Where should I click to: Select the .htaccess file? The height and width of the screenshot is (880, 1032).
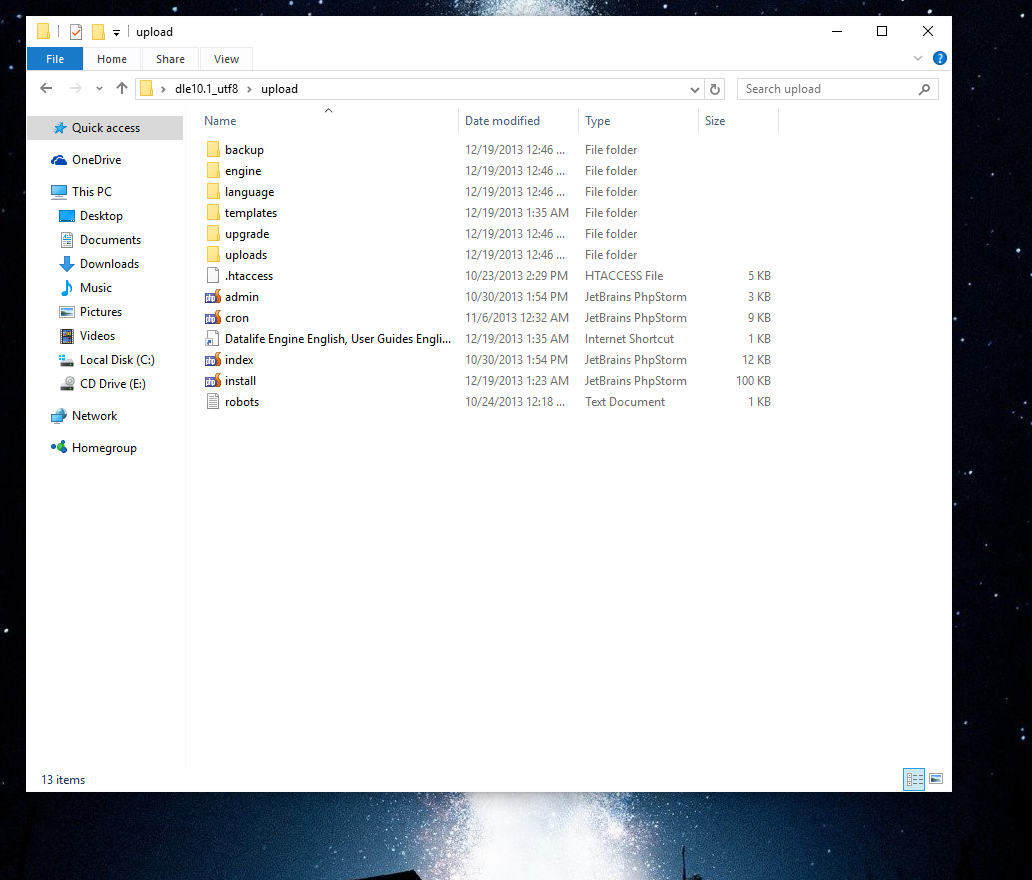coord(248,276)
